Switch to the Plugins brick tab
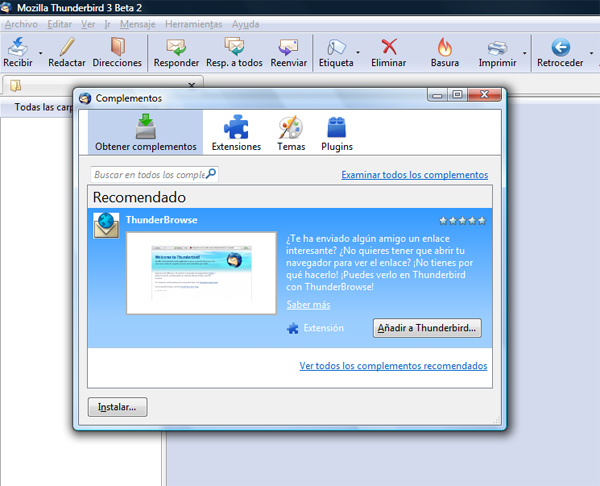The width and height of the screenshot is (600, 486). (x=337, y=132)
